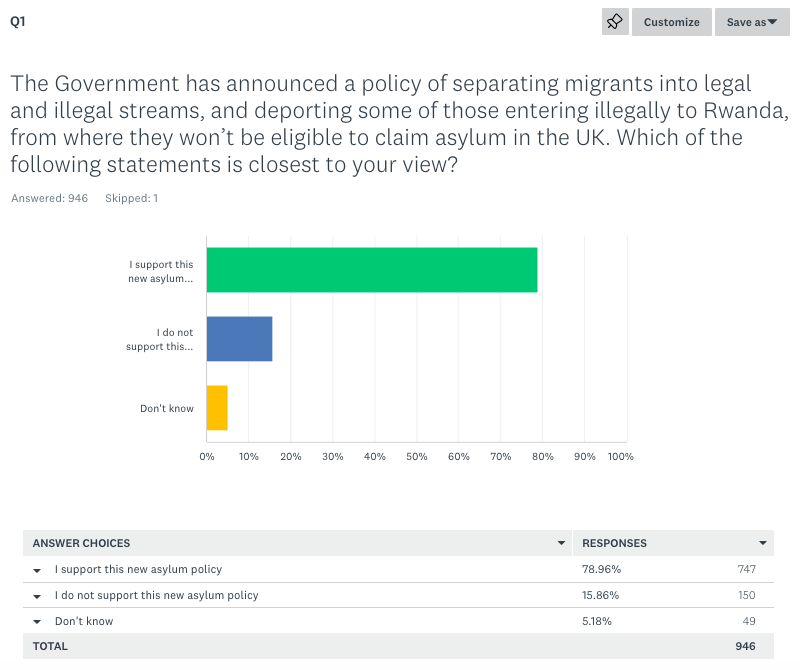The image size is (800, 670).
Task: Expand the 'I do not support' row arrow
Action: pos(37,596)
